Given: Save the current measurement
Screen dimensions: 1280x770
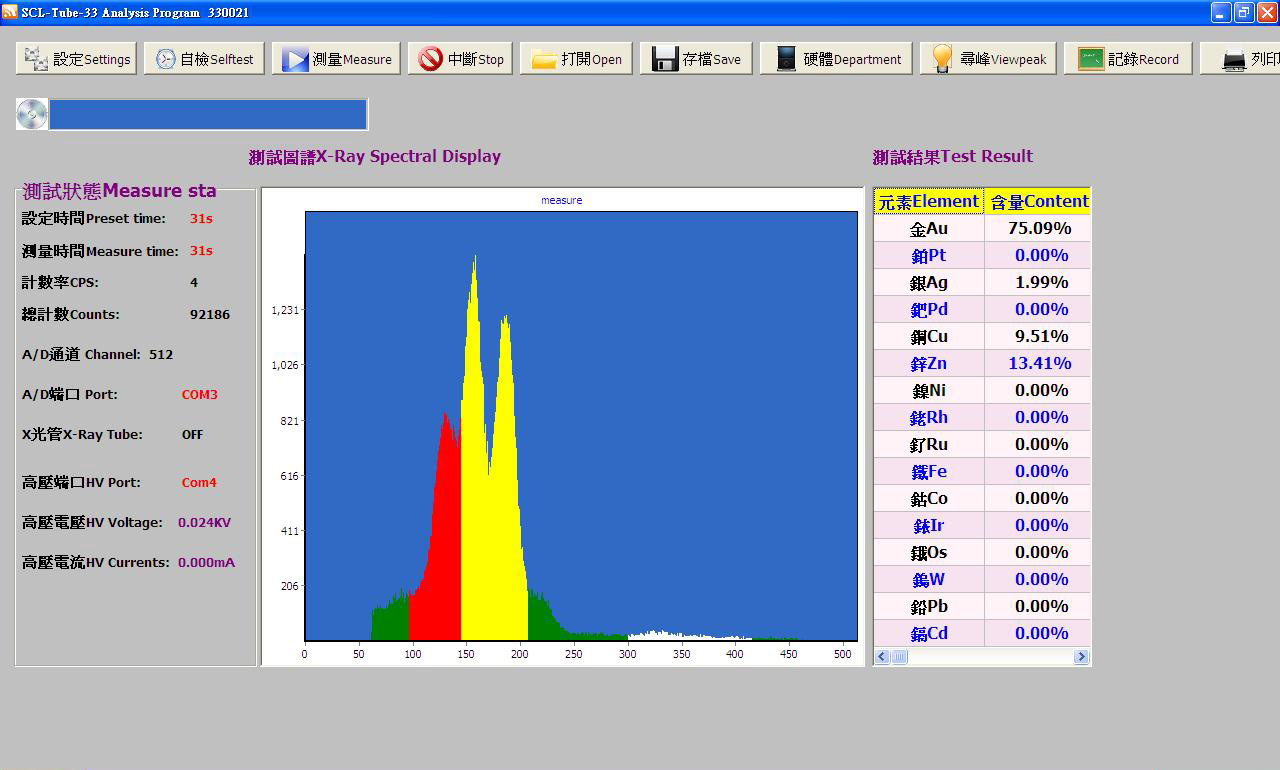Looking at the screenshot, I should pyautogui.click(x=696, y=59).
